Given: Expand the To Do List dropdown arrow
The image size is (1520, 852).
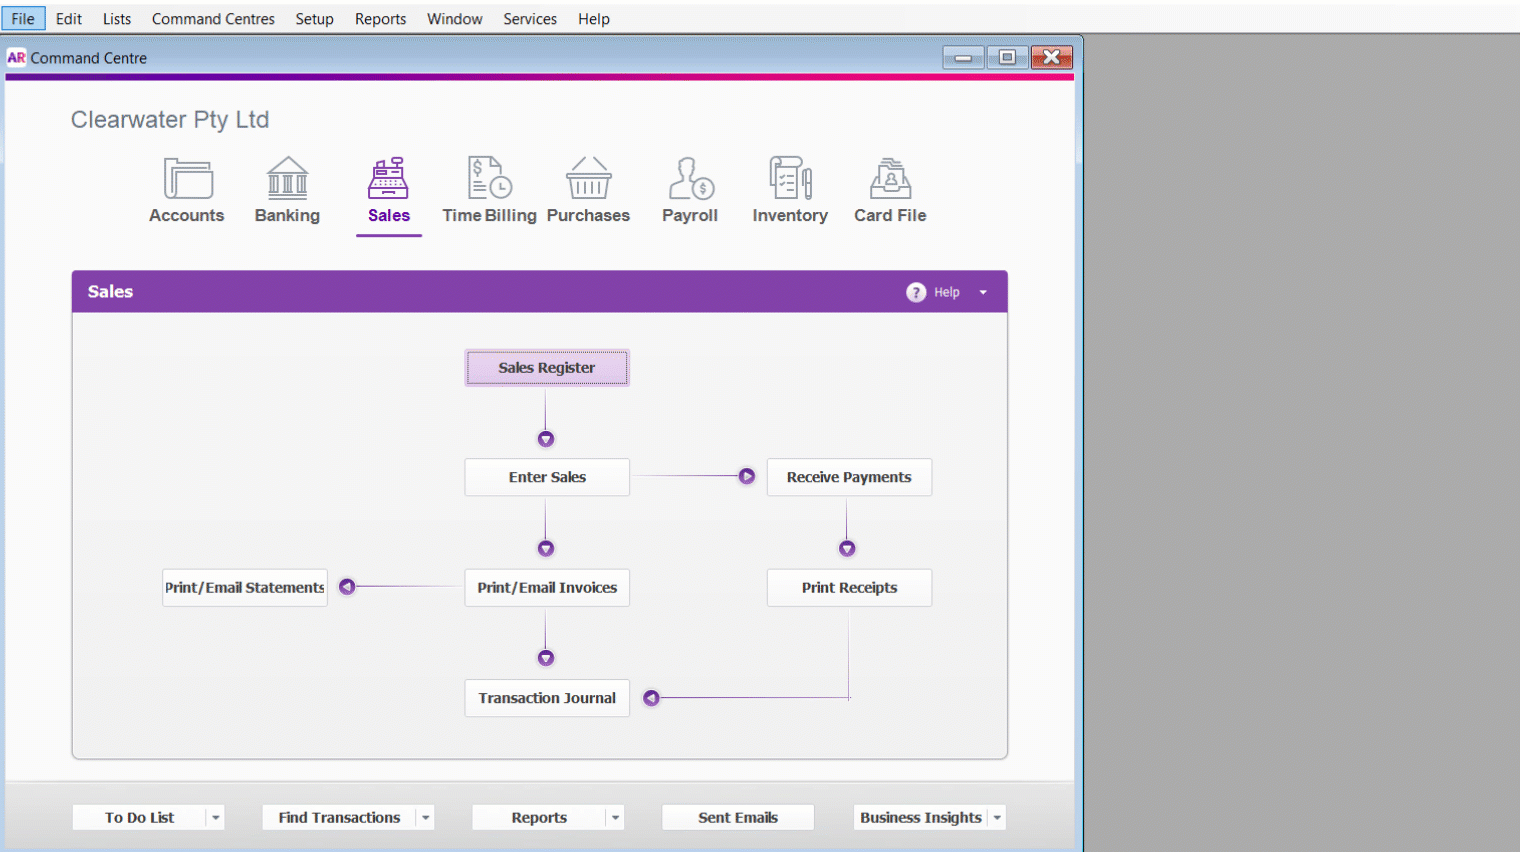Looking at the screenshot, I should [x=215, y=818].
